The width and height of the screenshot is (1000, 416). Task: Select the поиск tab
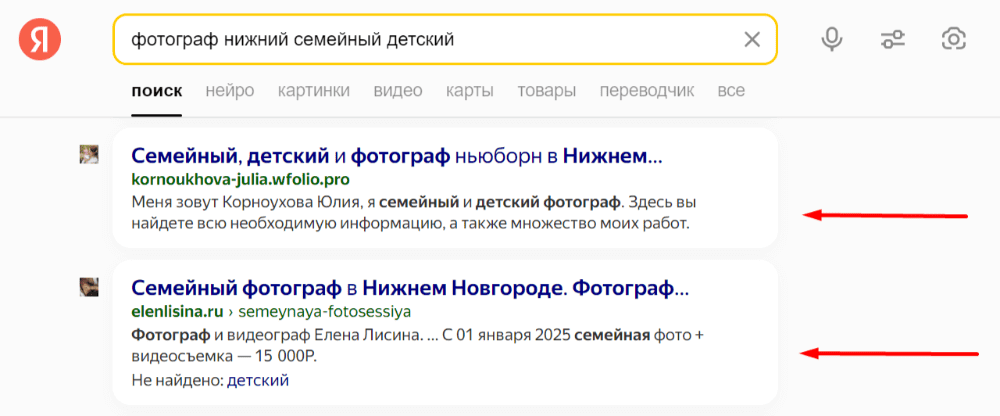point(157,91)
